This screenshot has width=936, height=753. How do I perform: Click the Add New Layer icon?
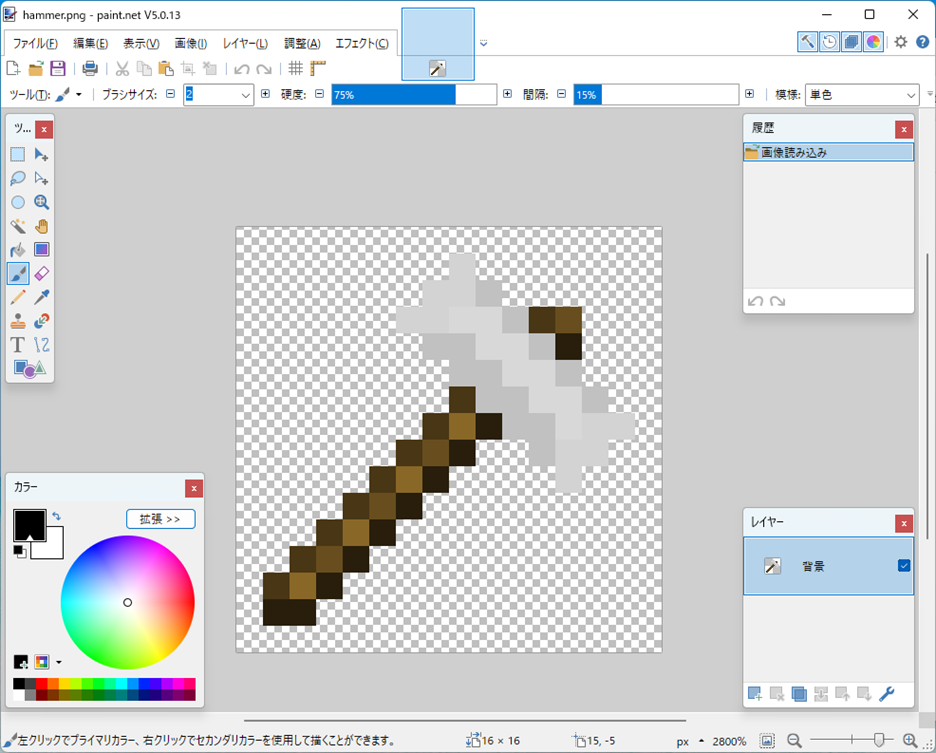[x=755, y=694]
